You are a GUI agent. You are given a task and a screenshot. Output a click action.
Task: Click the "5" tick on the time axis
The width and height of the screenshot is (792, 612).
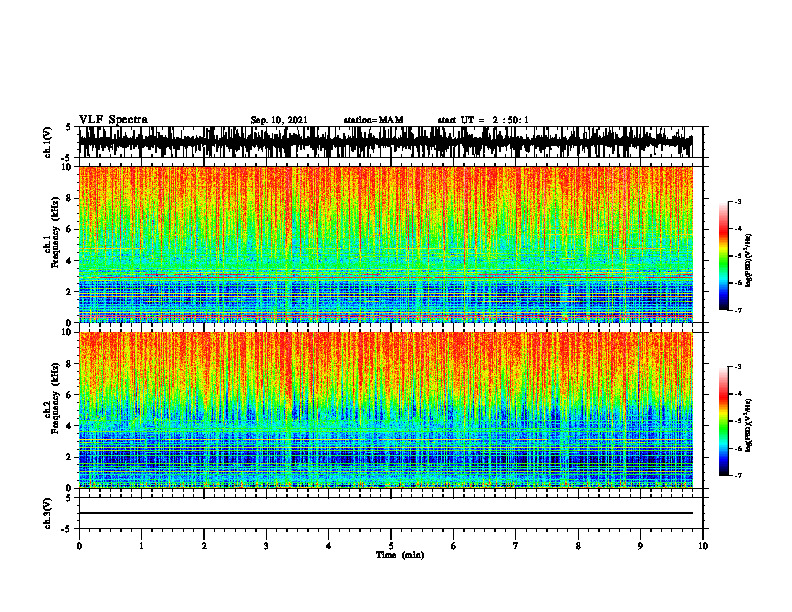[x=391, y=546]
